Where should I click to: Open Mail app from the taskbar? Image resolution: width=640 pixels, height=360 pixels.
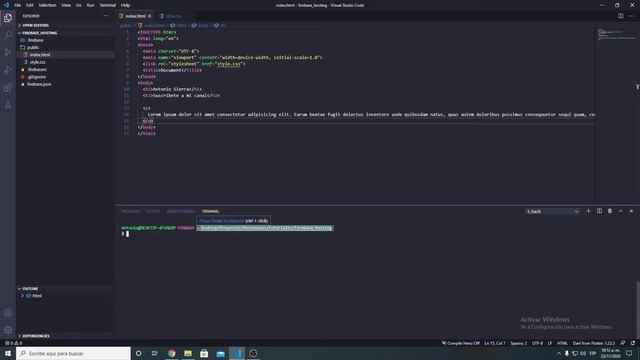[220, 353]
